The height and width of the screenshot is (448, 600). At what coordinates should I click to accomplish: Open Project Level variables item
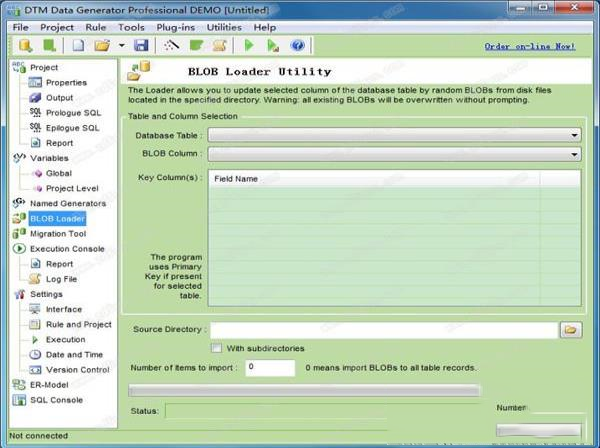tap(72, 188)
